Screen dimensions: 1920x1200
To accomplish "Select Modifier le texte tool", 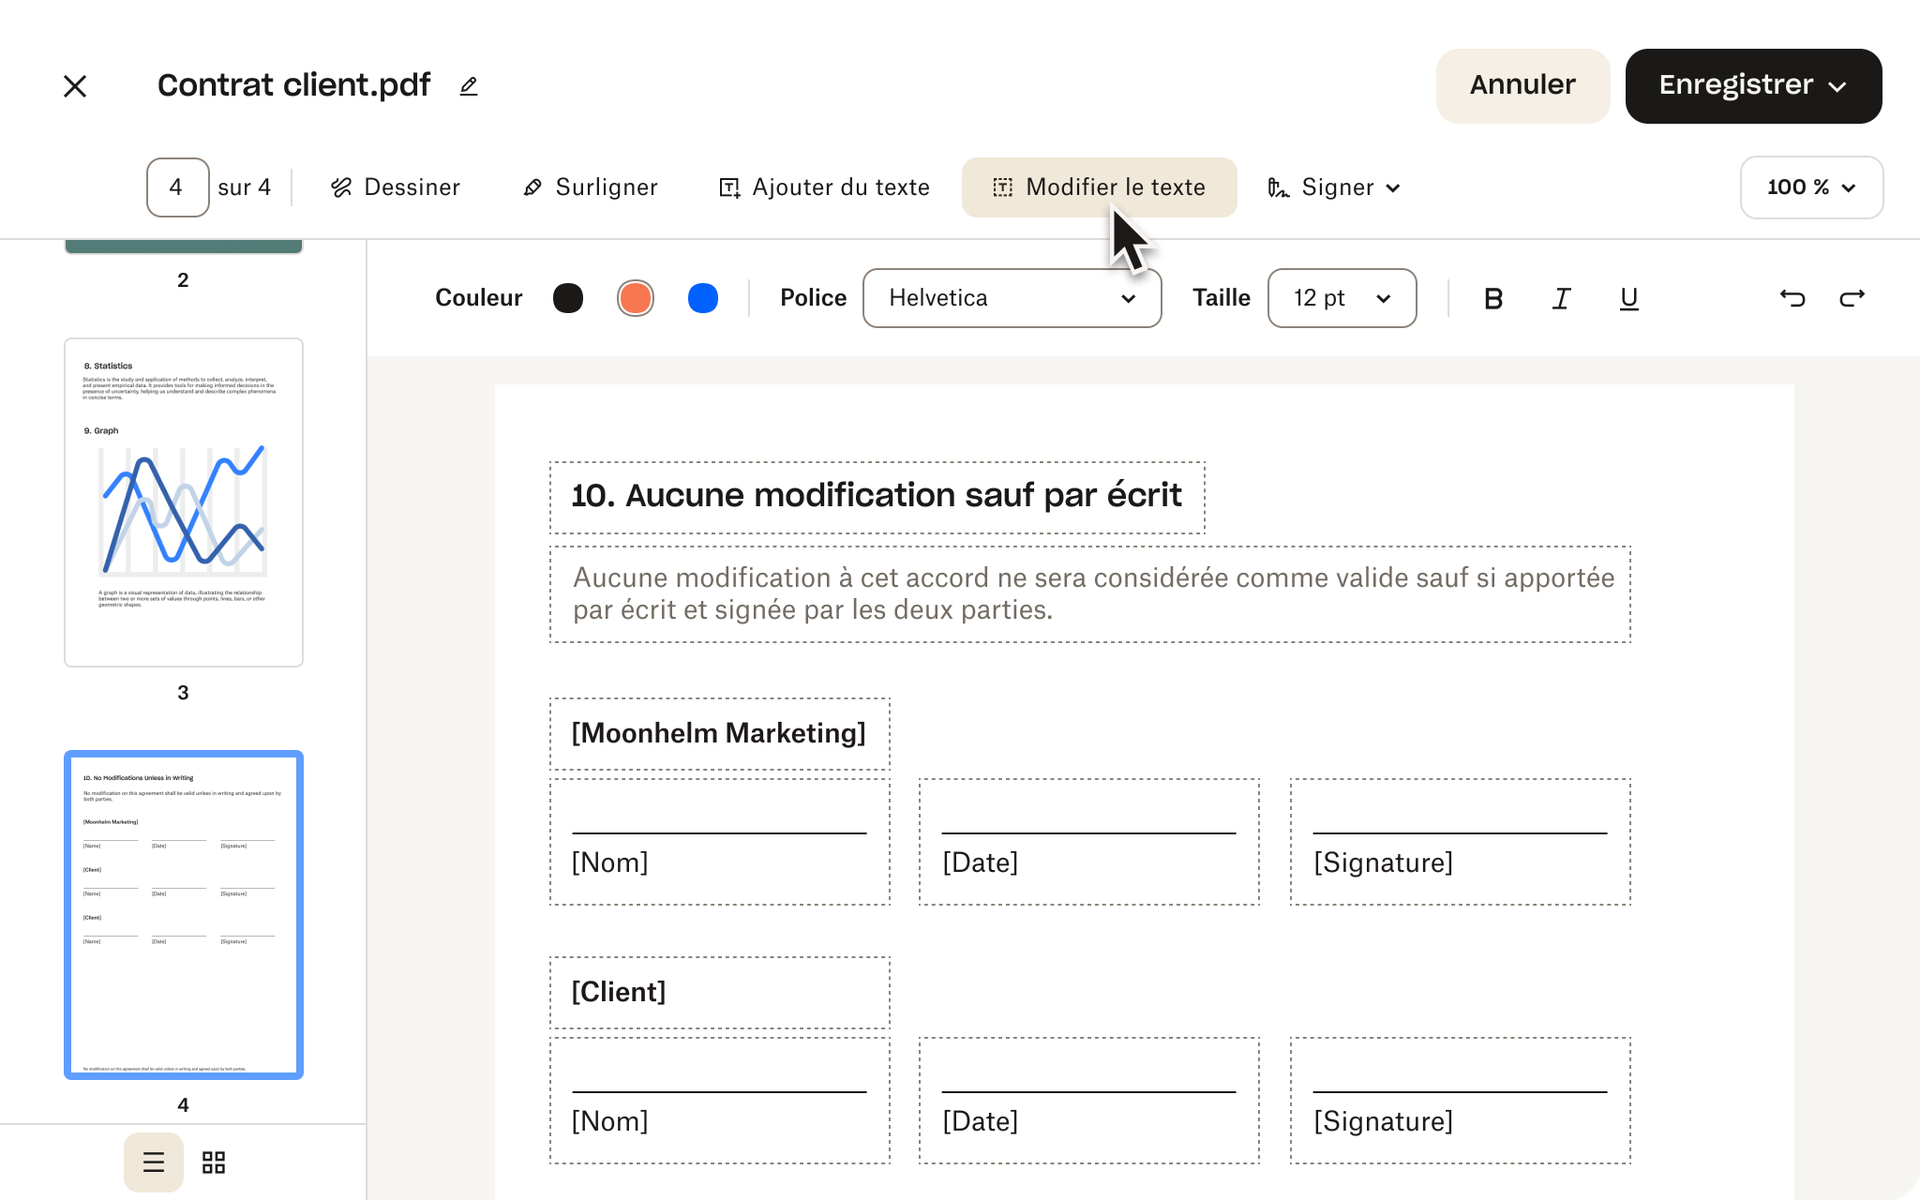I will coord(1098,187).
